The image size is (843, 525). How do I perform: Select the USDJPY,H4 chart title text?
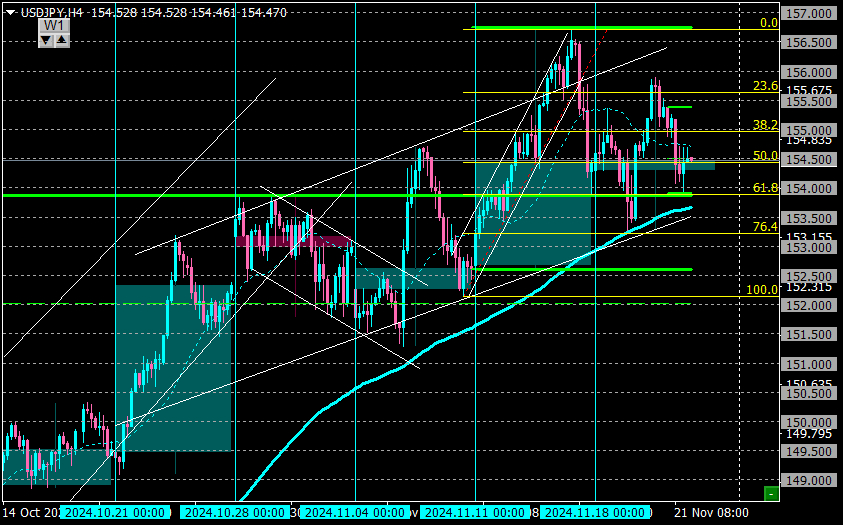52,12
